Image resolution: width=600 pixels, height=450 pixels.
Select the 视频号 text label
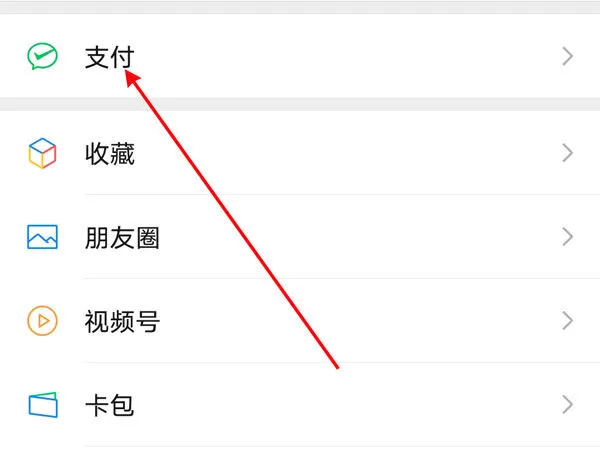click(x=122, y=321)
